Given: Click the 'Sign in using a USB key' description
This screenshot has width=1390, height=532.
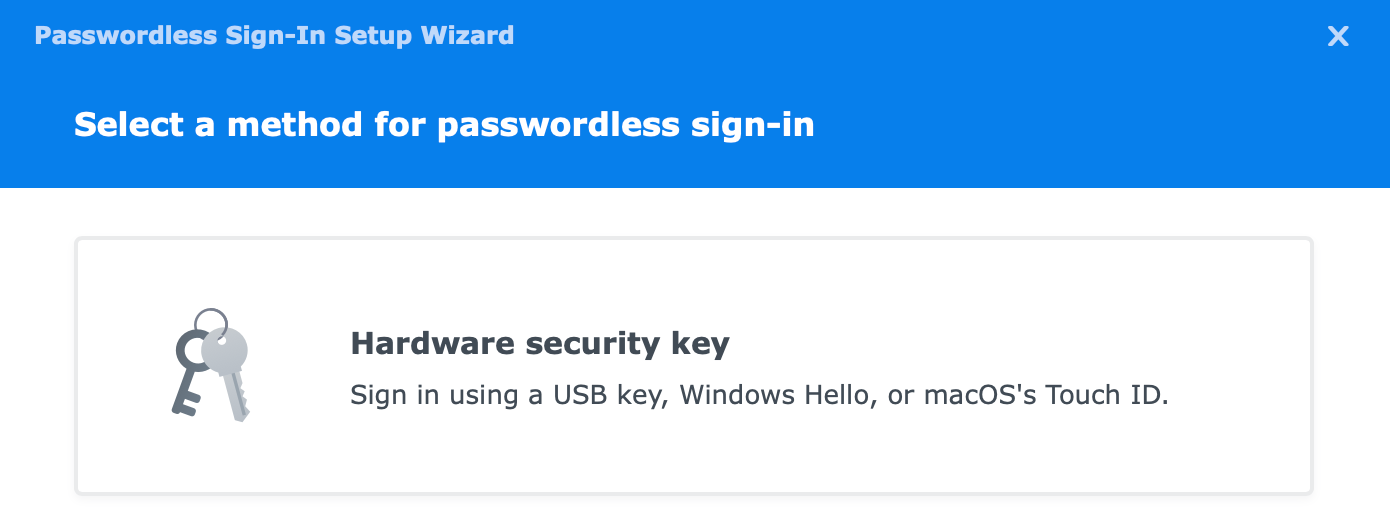Looking at the screenshot, I should (x=759, y=395).
